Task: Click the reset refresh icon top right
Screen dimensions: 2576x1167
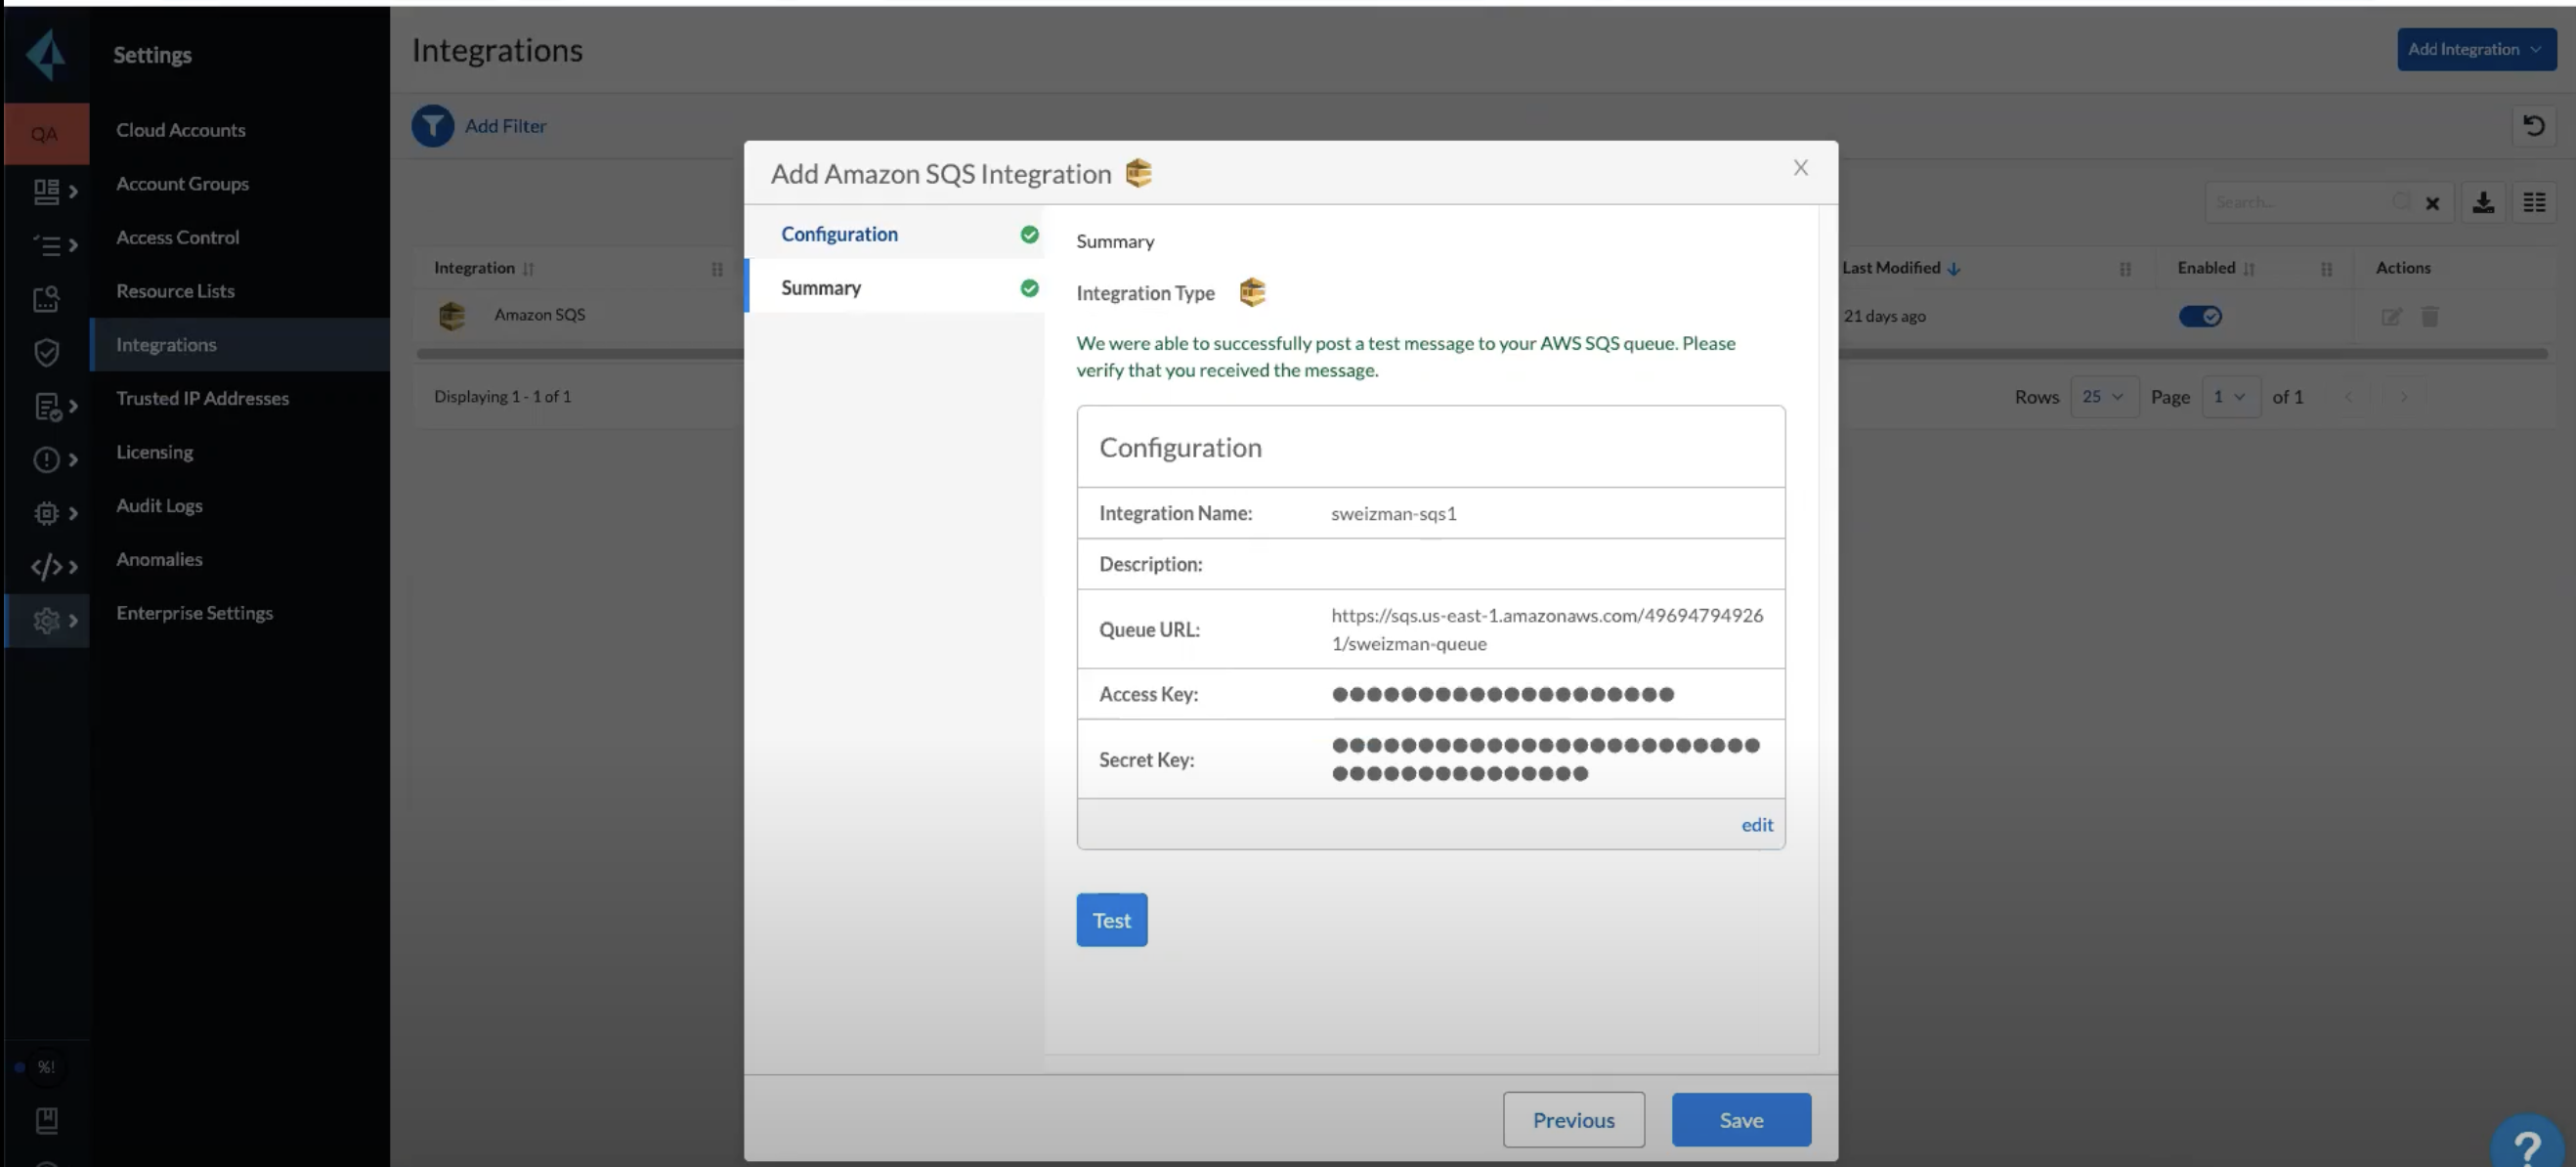Action: 2533,126
